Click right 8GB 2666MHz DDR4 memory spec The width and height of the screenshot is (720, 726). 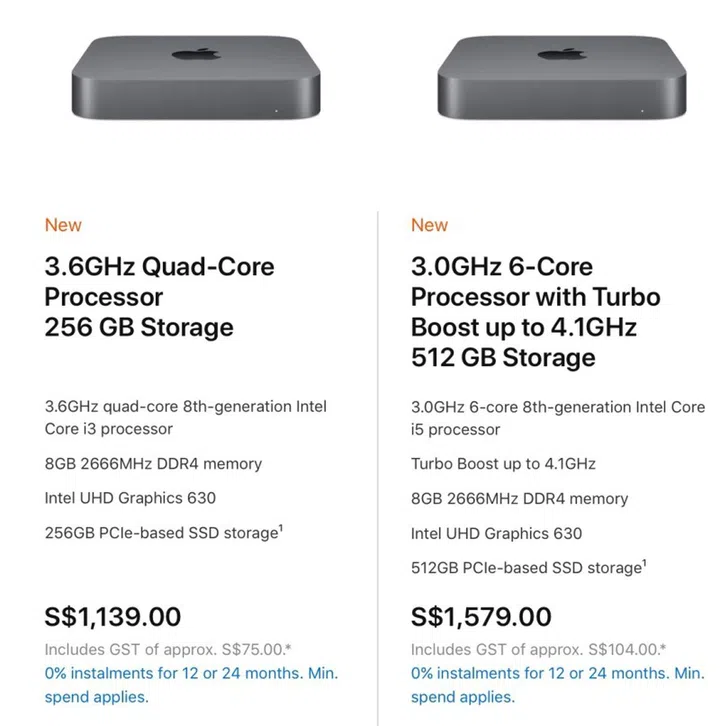[519, 499]
